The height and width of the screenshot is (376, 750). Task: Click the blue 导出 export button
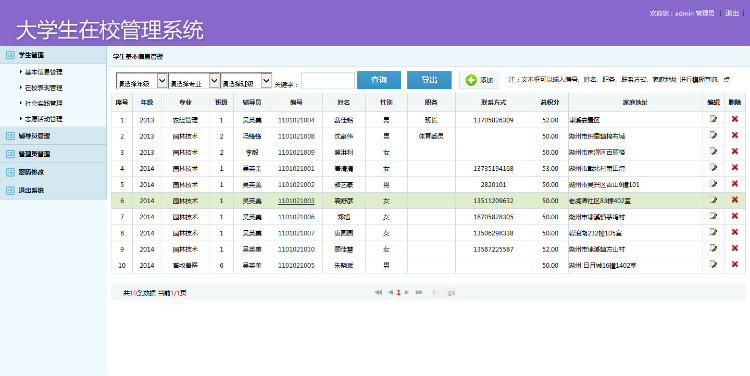(429, 80)
